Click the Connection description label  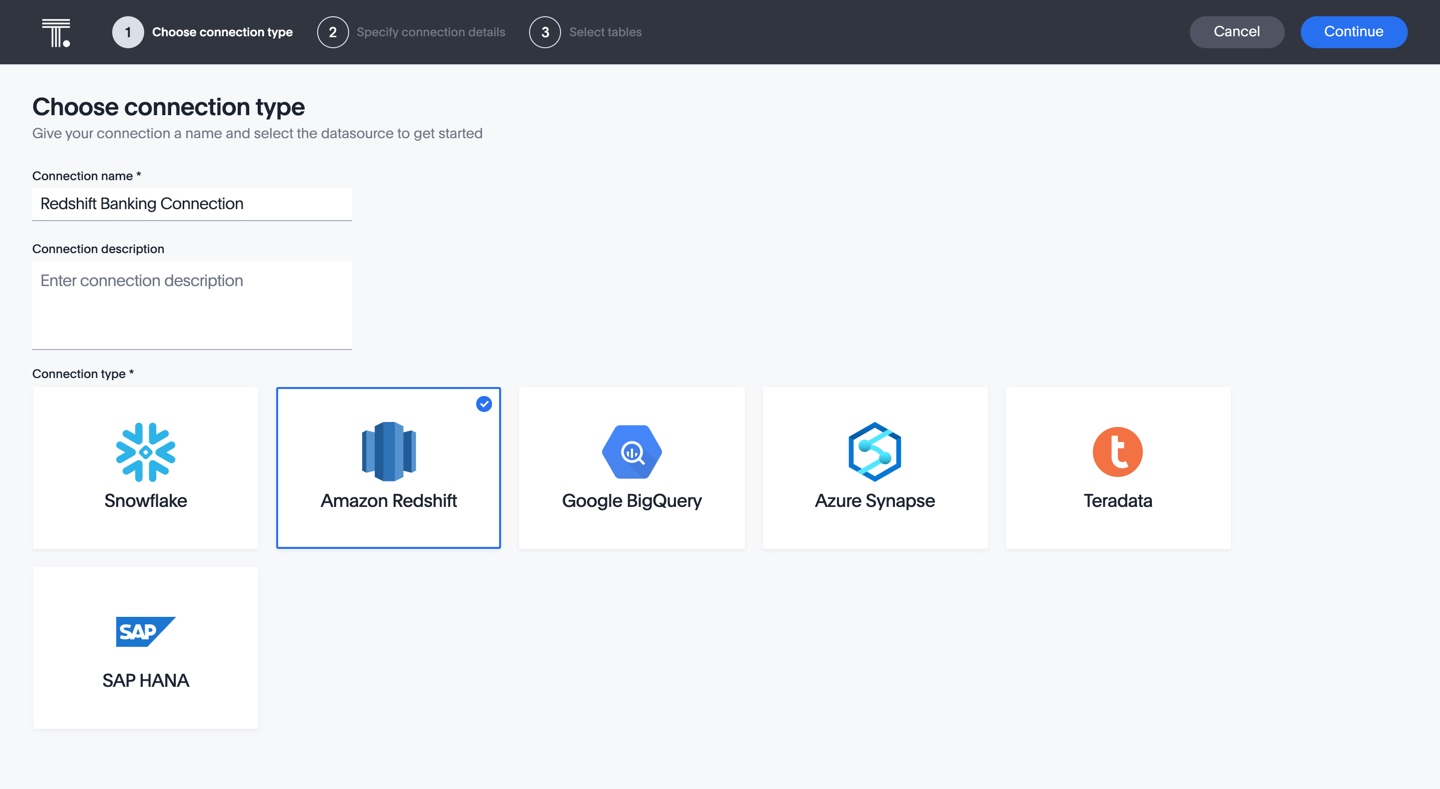point(98,249)
